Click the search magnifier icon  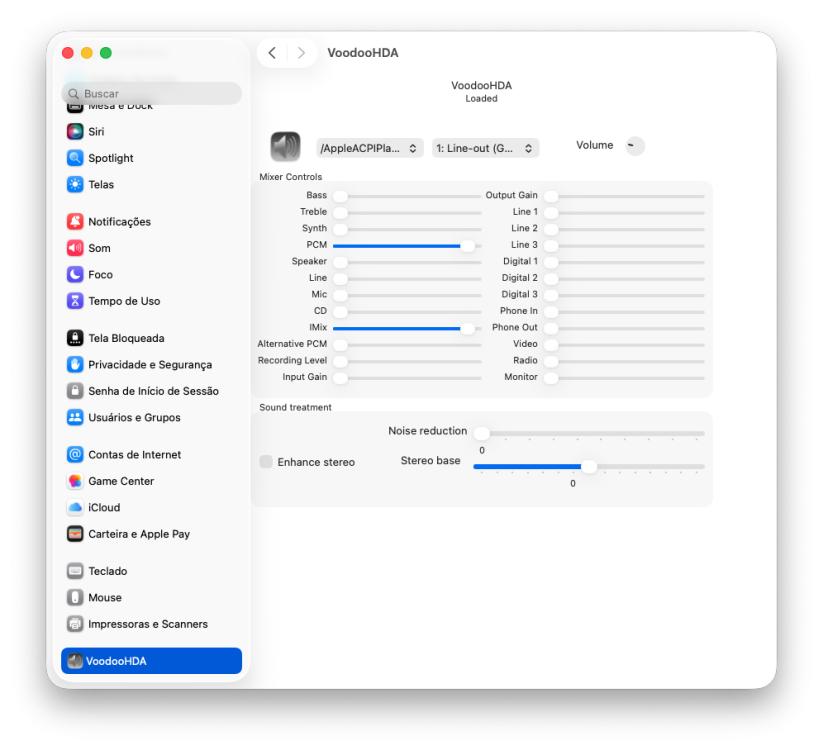click(73, 94)
